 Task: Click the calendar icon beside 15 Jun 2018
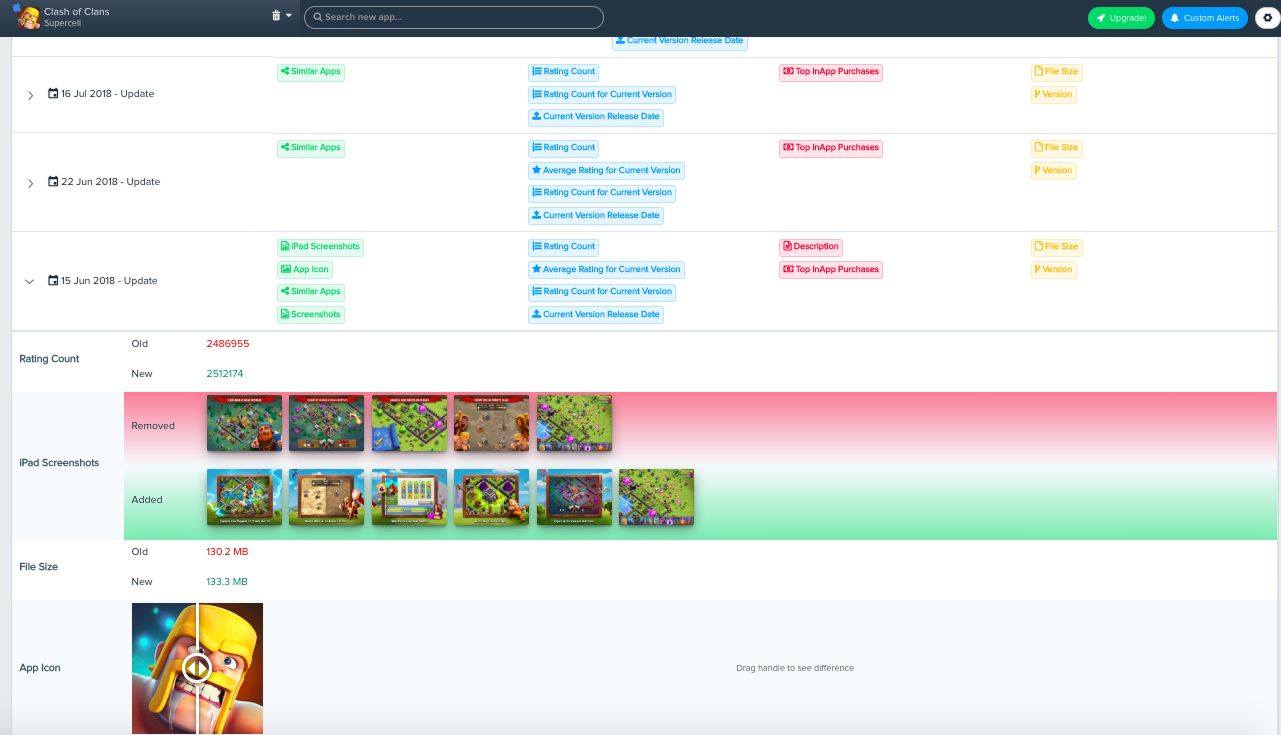(x=53, y=280)
